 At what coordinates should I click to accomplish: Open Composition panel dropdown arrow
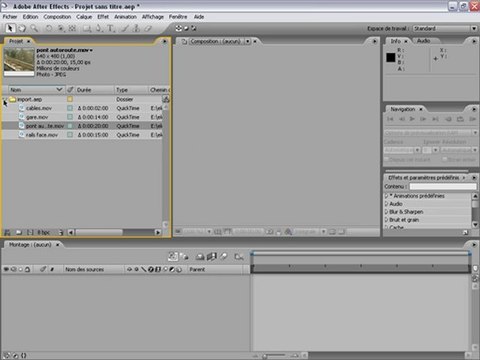point(247,41)
